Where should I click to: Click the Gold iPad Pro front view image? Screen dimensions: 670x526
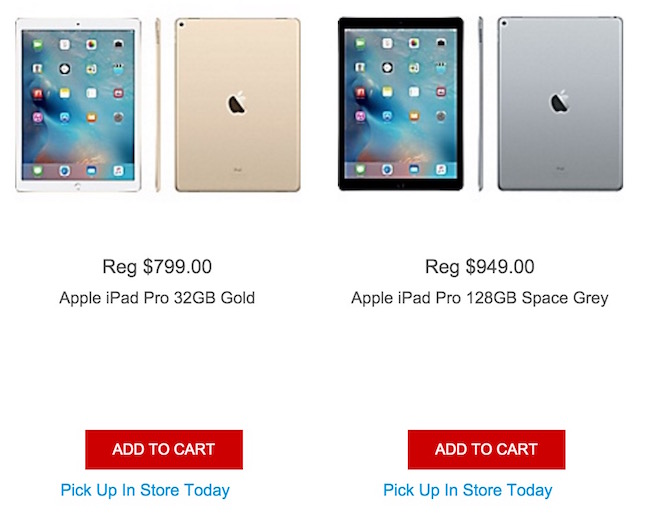tap(78, 105)
